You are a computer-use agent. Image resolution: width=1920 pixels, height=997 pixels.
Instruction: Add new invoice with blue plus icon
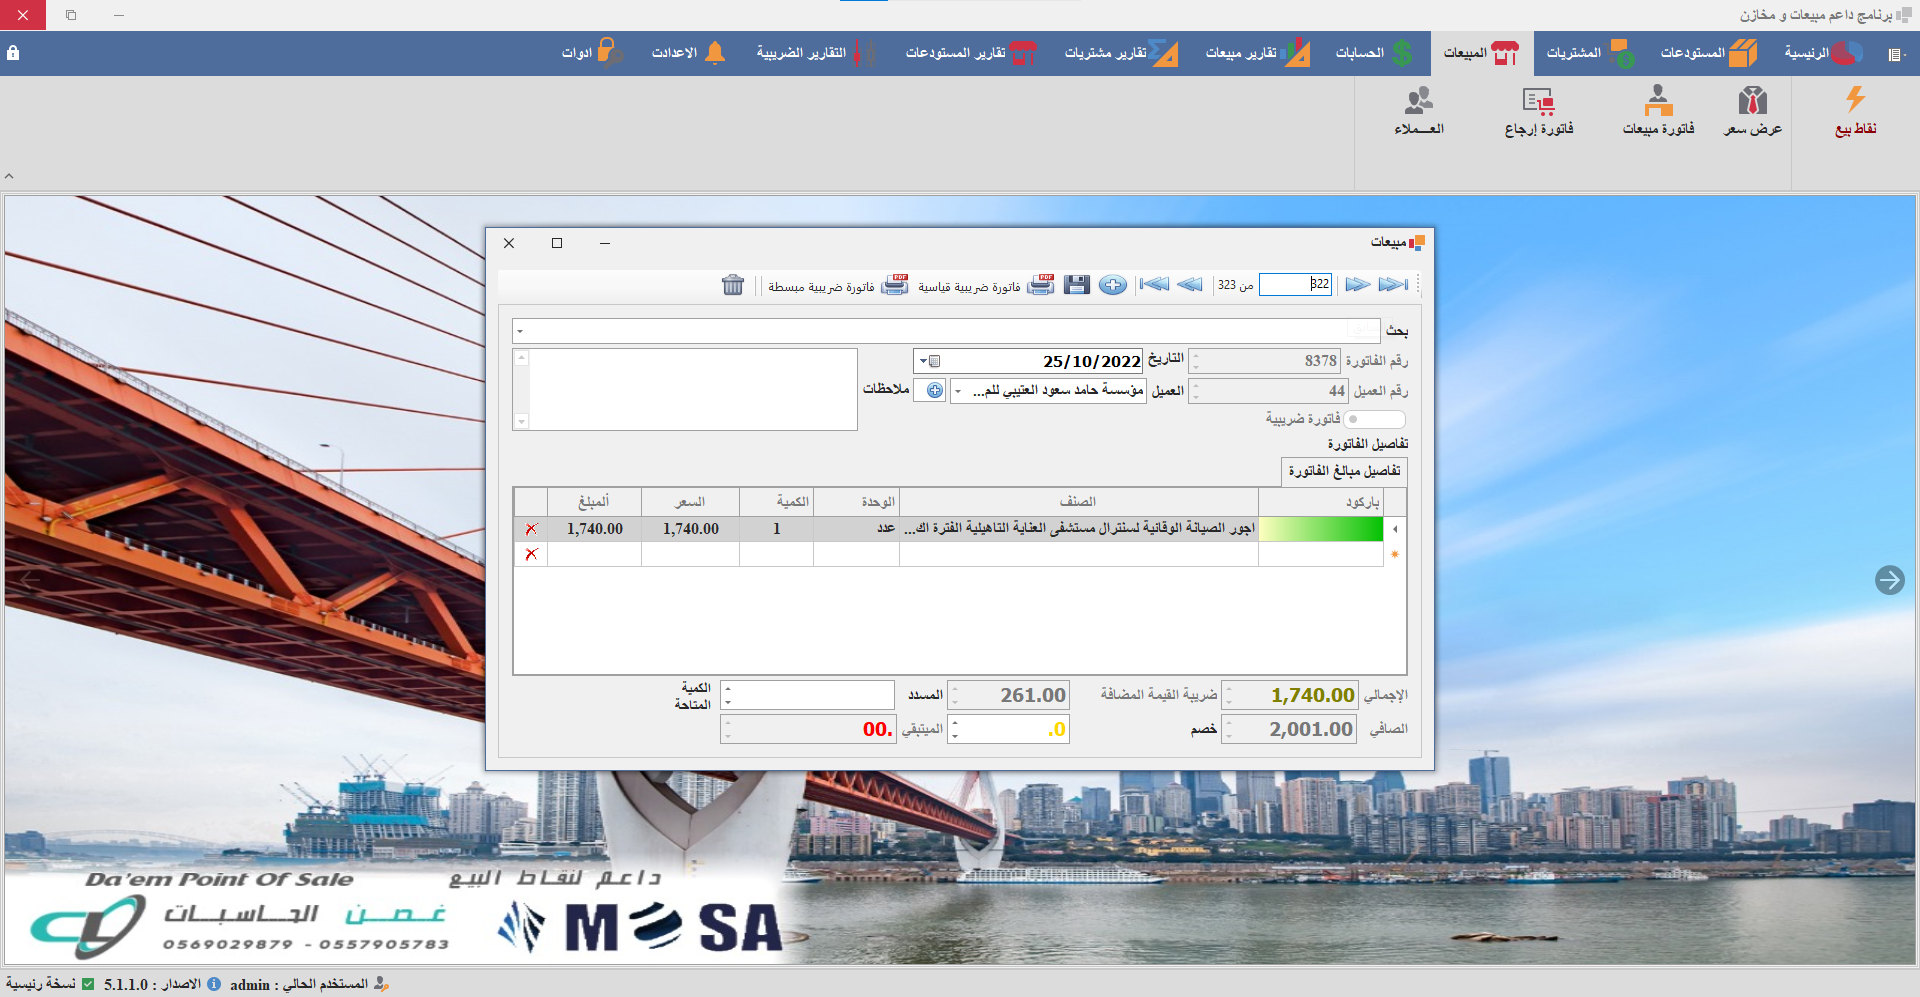coord(1112,285)
